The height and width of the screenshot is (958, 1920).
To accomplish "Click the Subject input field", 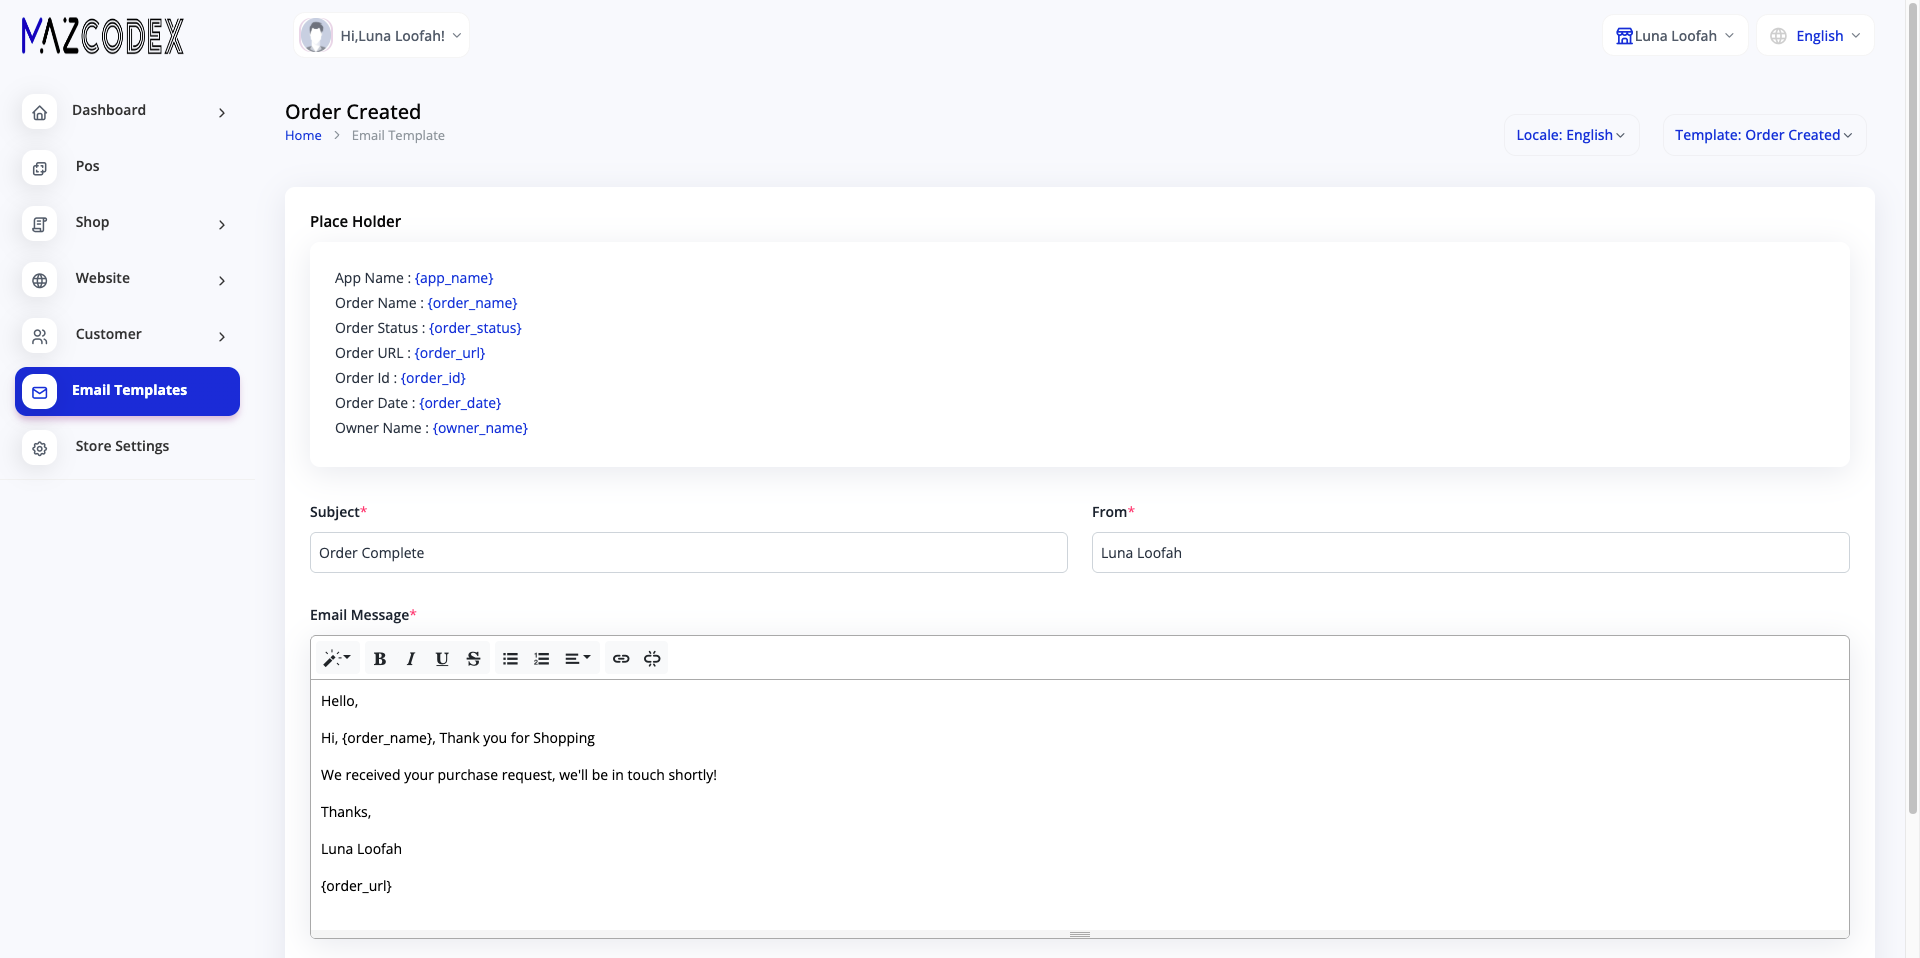I will [689, 553].
